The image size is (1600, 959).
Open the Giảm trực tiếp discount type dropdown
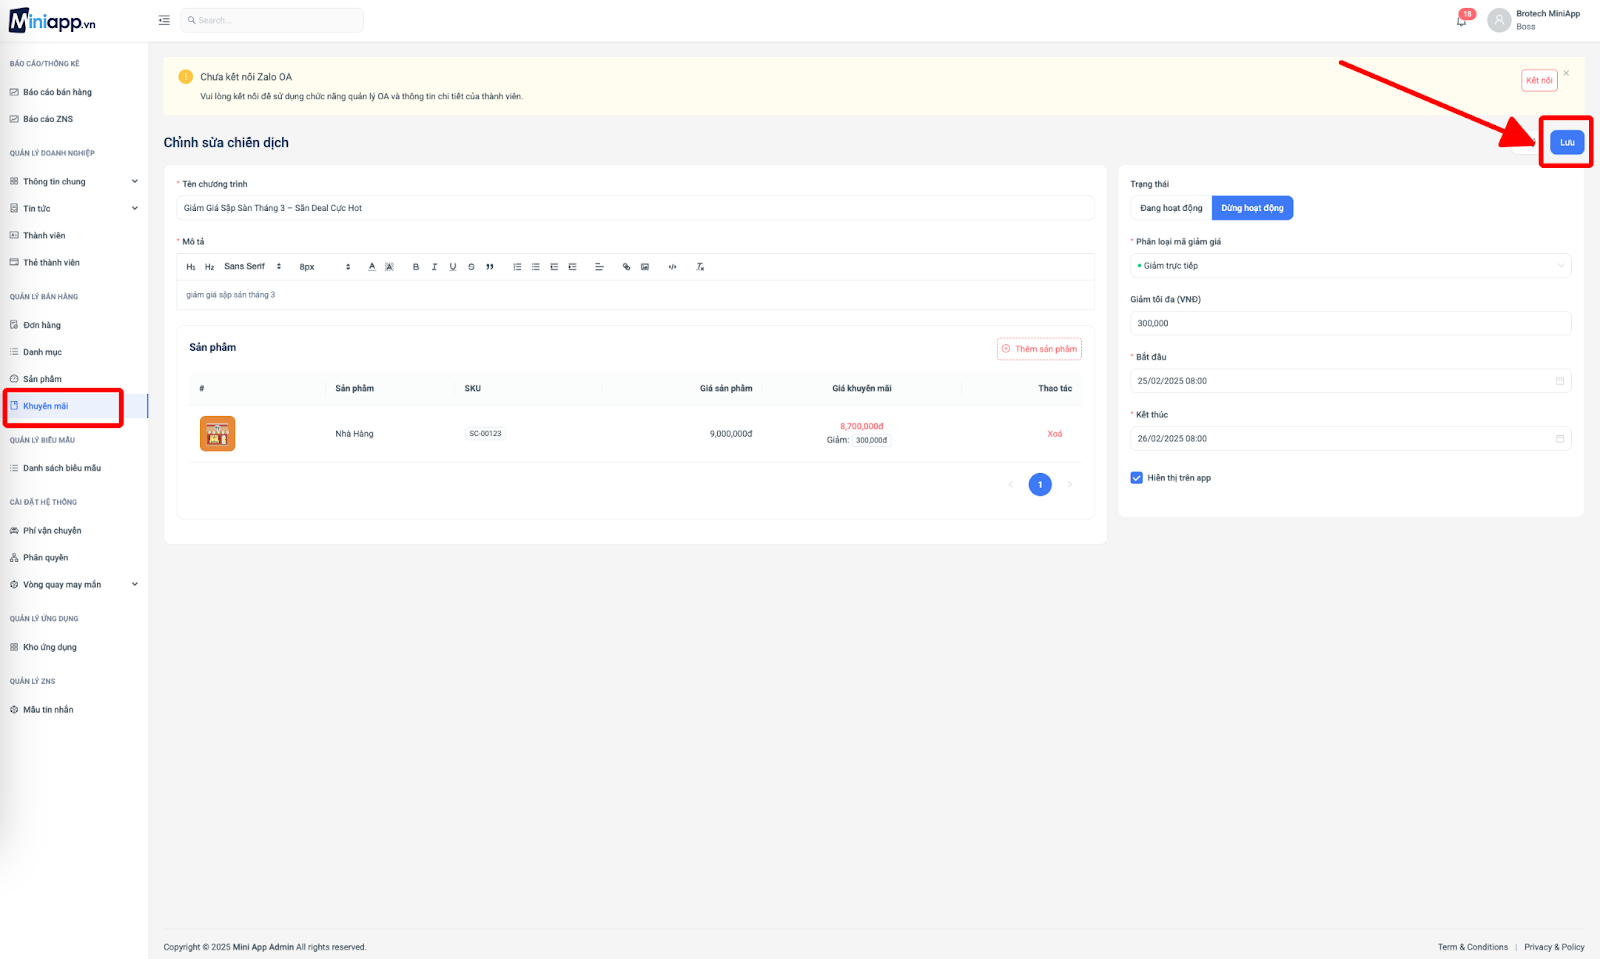pos(1350,266)
